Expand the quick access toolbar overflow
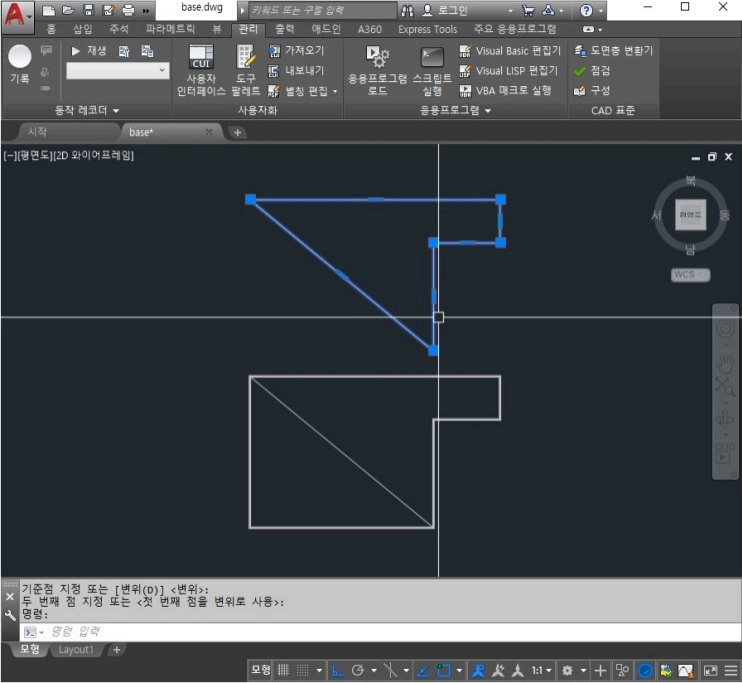 pos(146,10)
